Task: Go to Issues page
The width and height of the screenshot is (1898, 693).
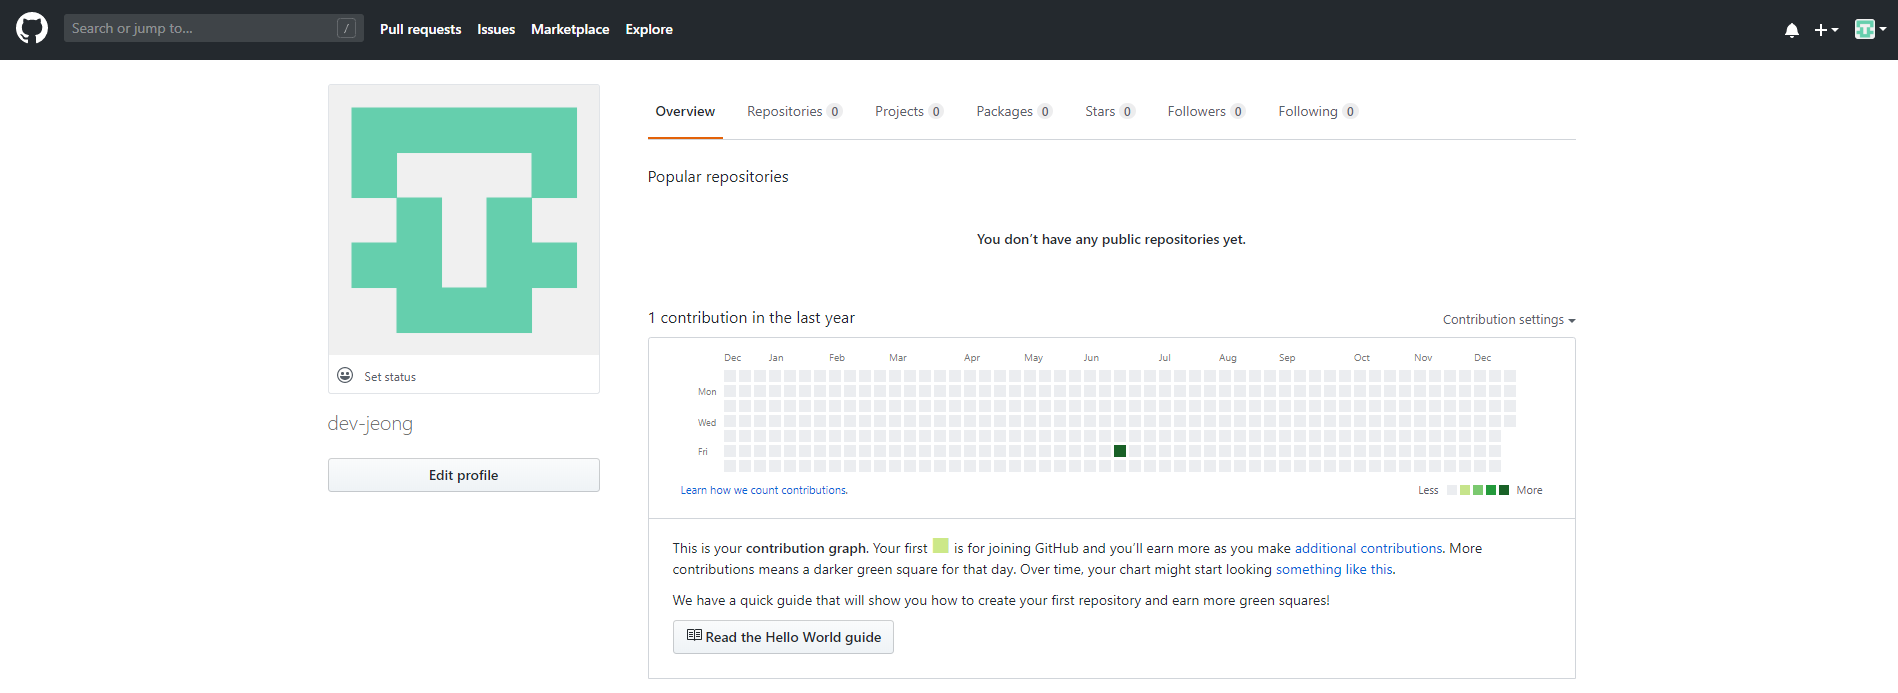Action: tap(496, 29)
